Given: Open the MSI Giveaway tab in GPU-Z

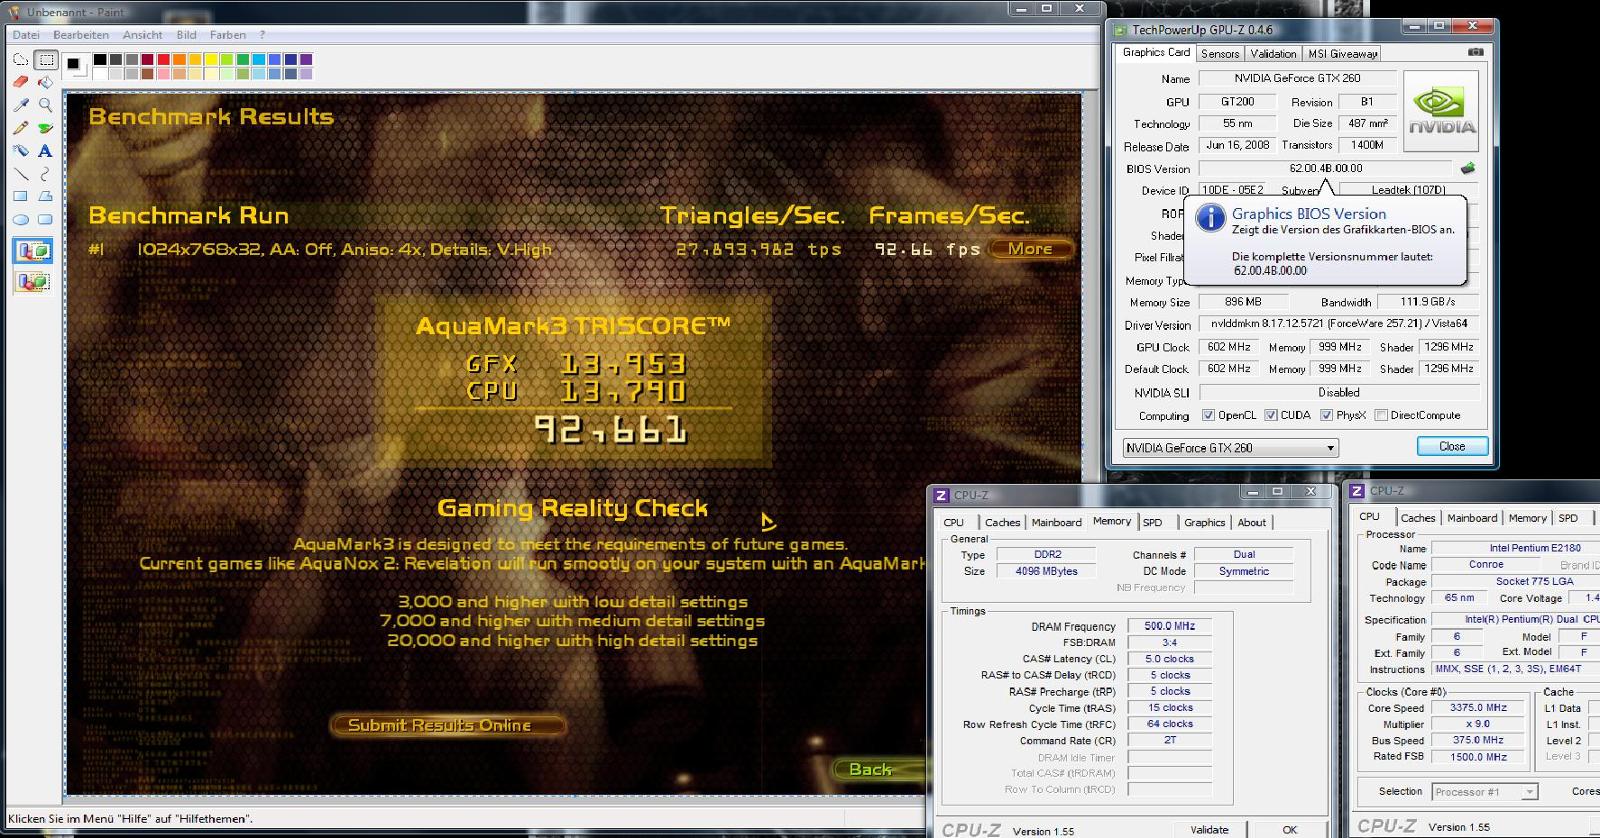Looking at the screenshot, I should pyautogui.click(x=1343, y=54).
